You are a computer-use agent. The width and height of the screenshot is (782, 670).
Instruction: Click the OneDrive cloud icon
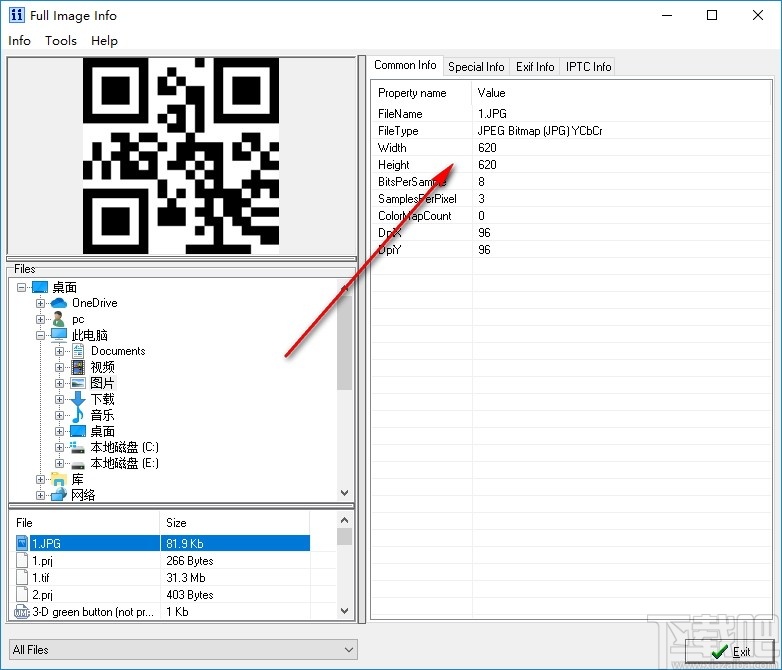click(x=59, y=303)
